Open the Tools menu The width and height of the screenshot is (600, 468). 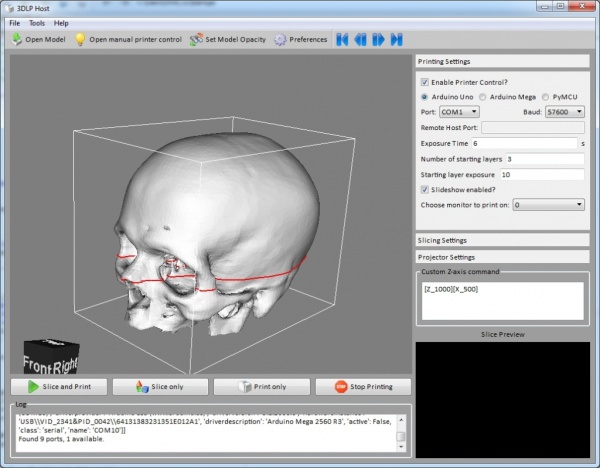[x=36, y=22]
